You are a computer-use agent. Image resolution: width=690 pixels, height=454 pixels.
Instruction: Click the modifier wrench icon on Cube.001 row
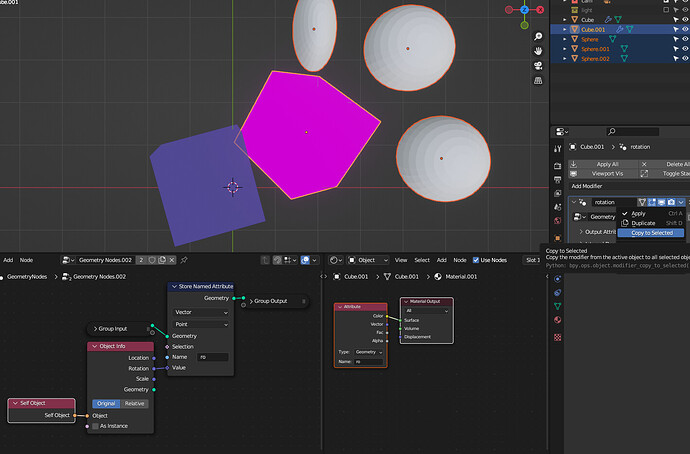[x=620, y=29]
